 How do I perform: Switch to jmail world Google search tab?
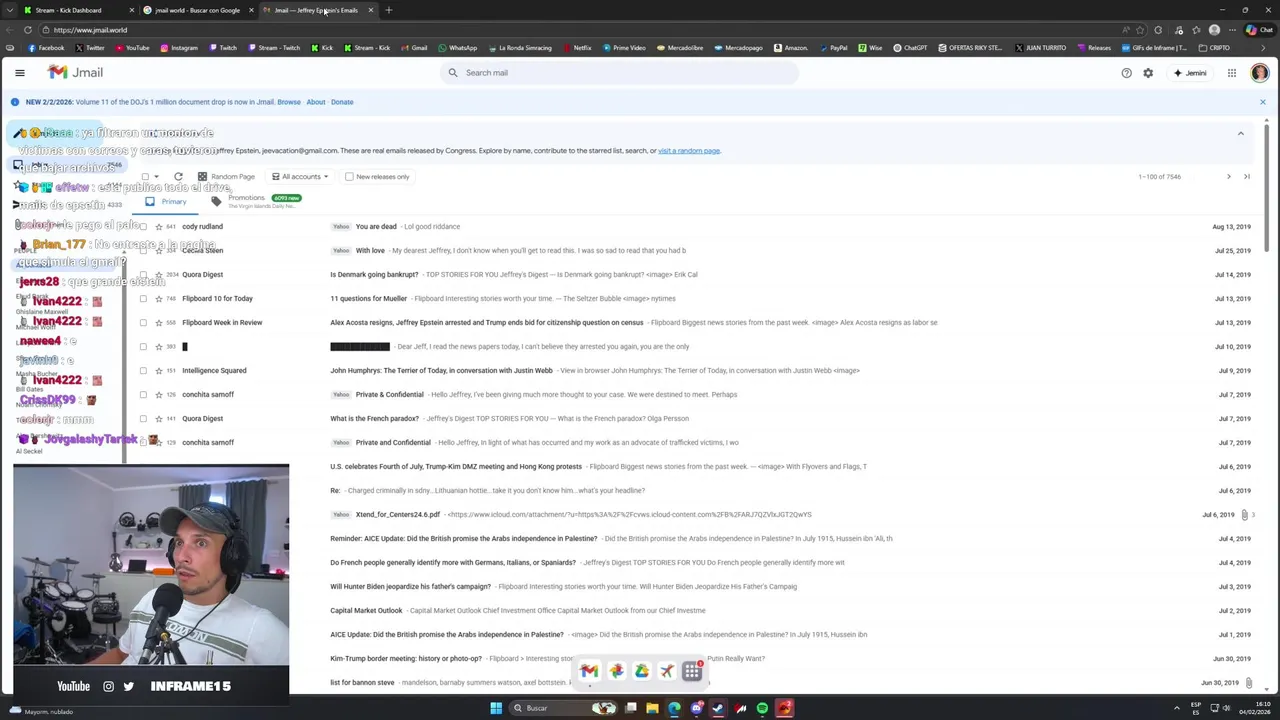pyautogui.click(x=198, y=10)
